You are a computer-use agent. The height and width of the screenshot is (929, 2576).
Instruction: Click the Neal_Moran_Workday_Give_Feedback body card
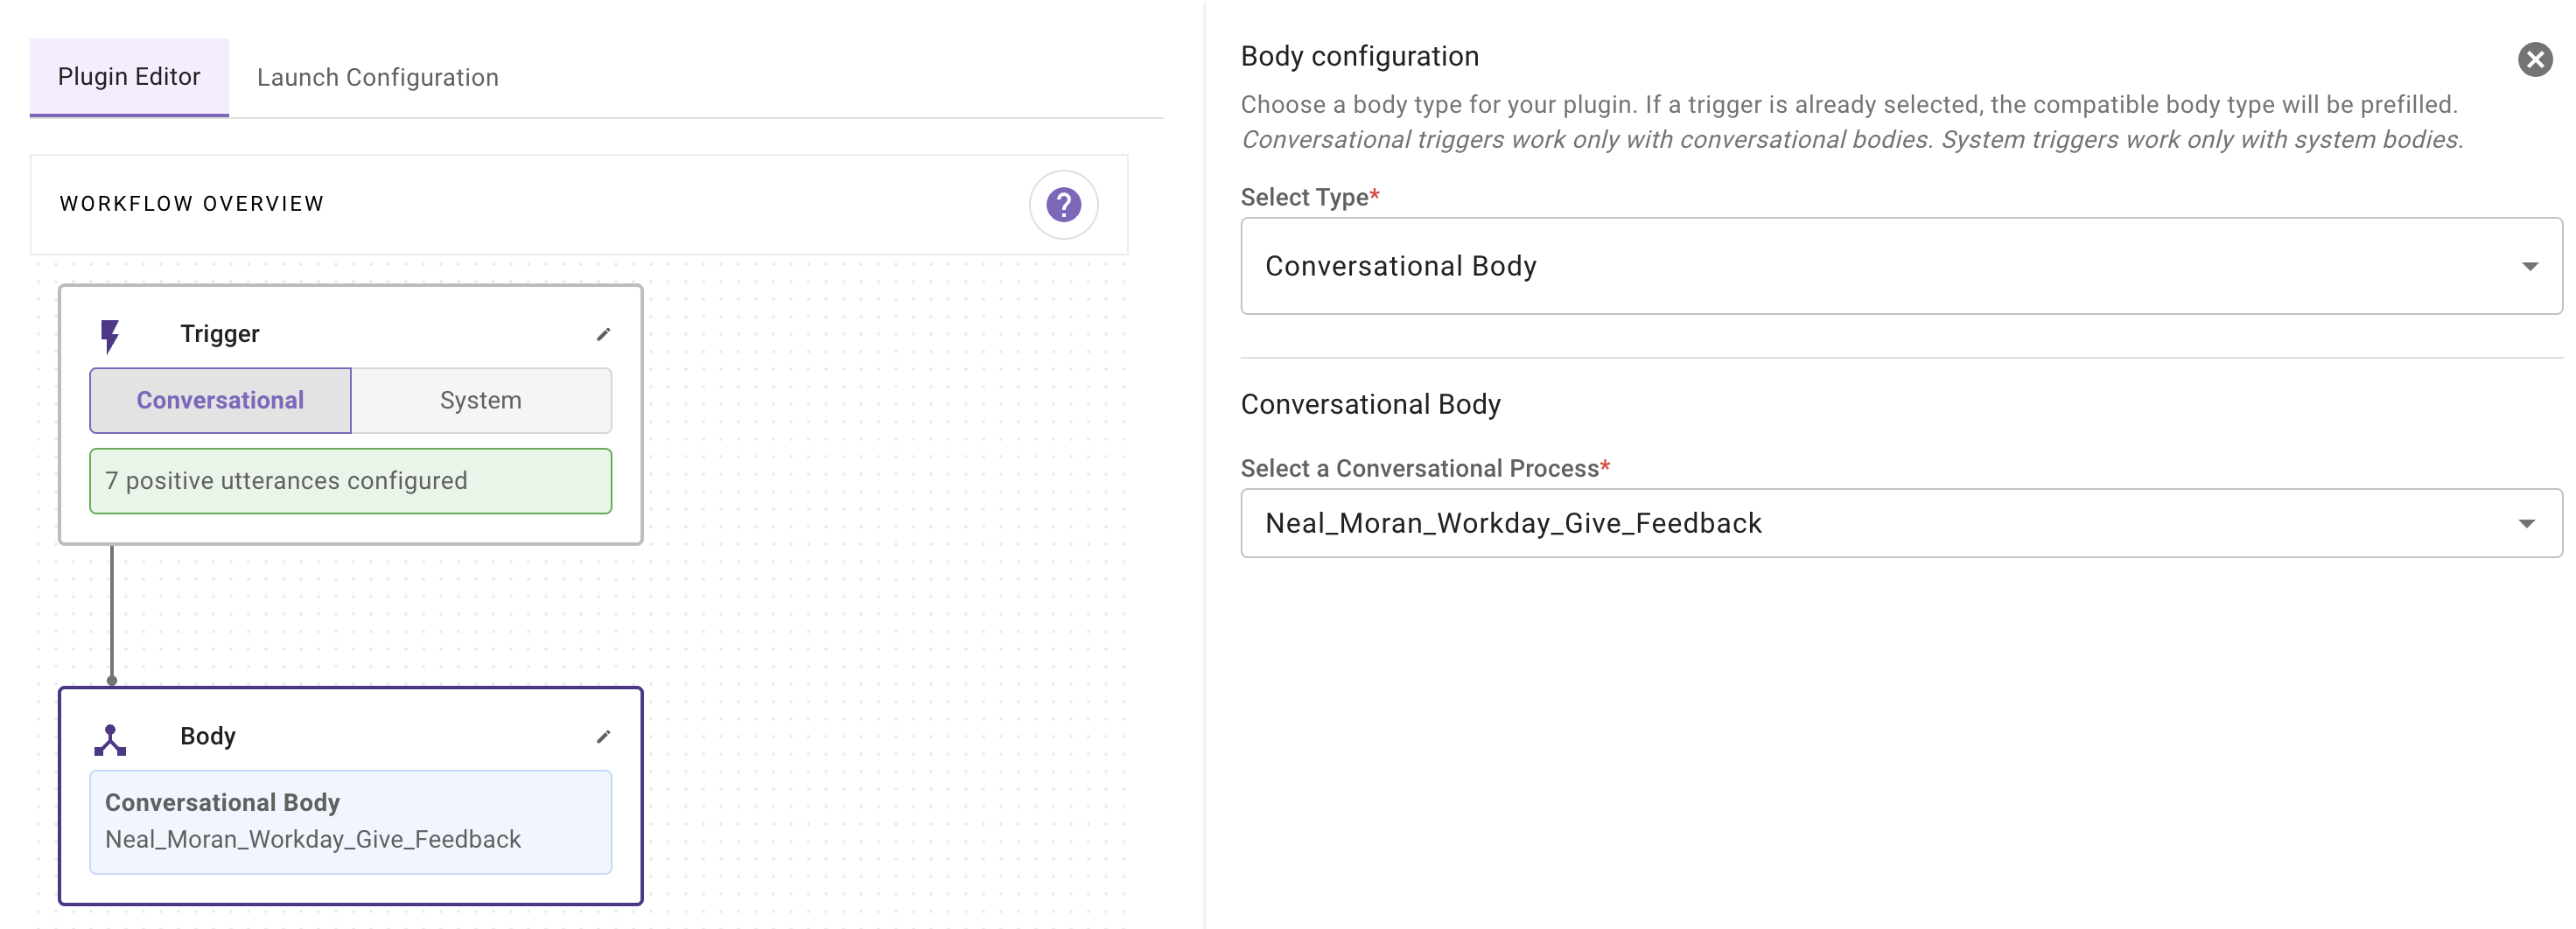coord(350,821)
